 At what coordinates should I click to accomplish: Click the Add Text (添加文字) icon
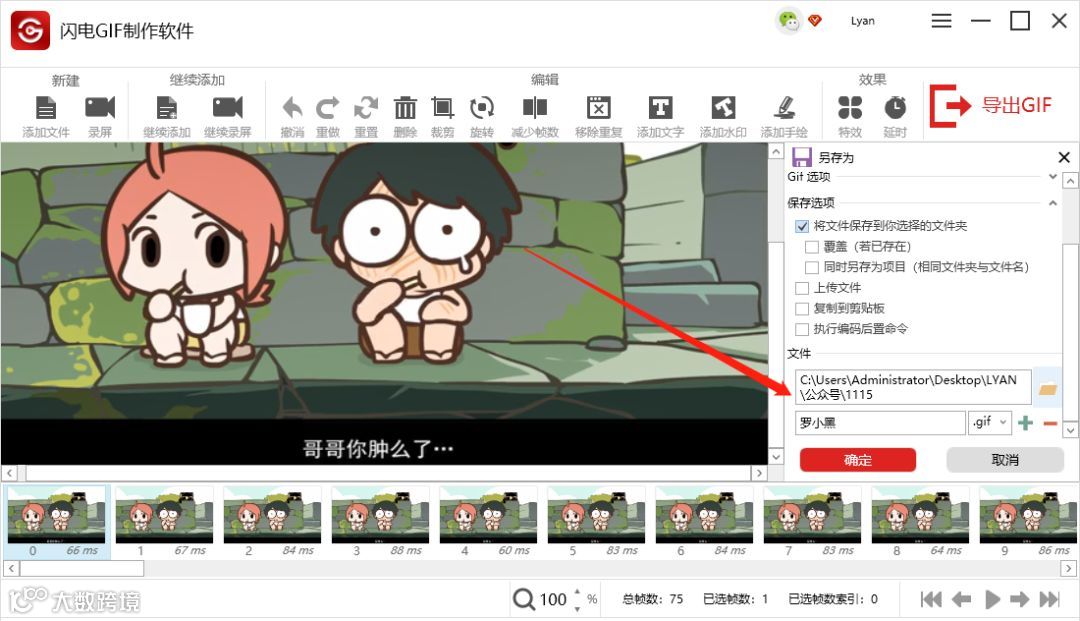click(660, 108)
